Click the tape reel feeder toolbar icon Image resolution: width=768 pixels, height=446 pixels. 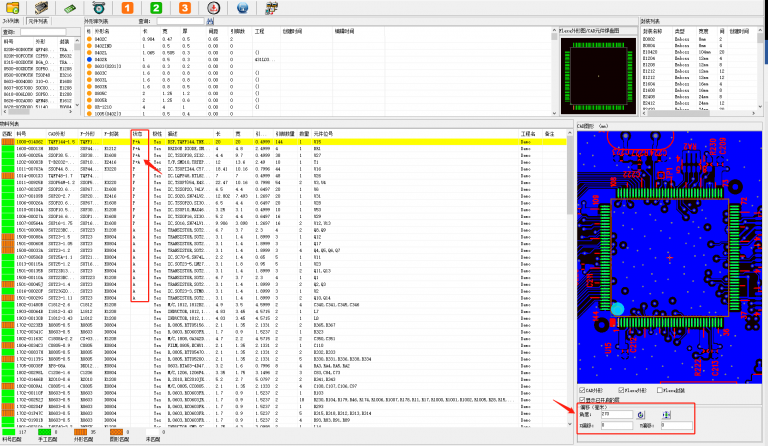coord(98,7)
